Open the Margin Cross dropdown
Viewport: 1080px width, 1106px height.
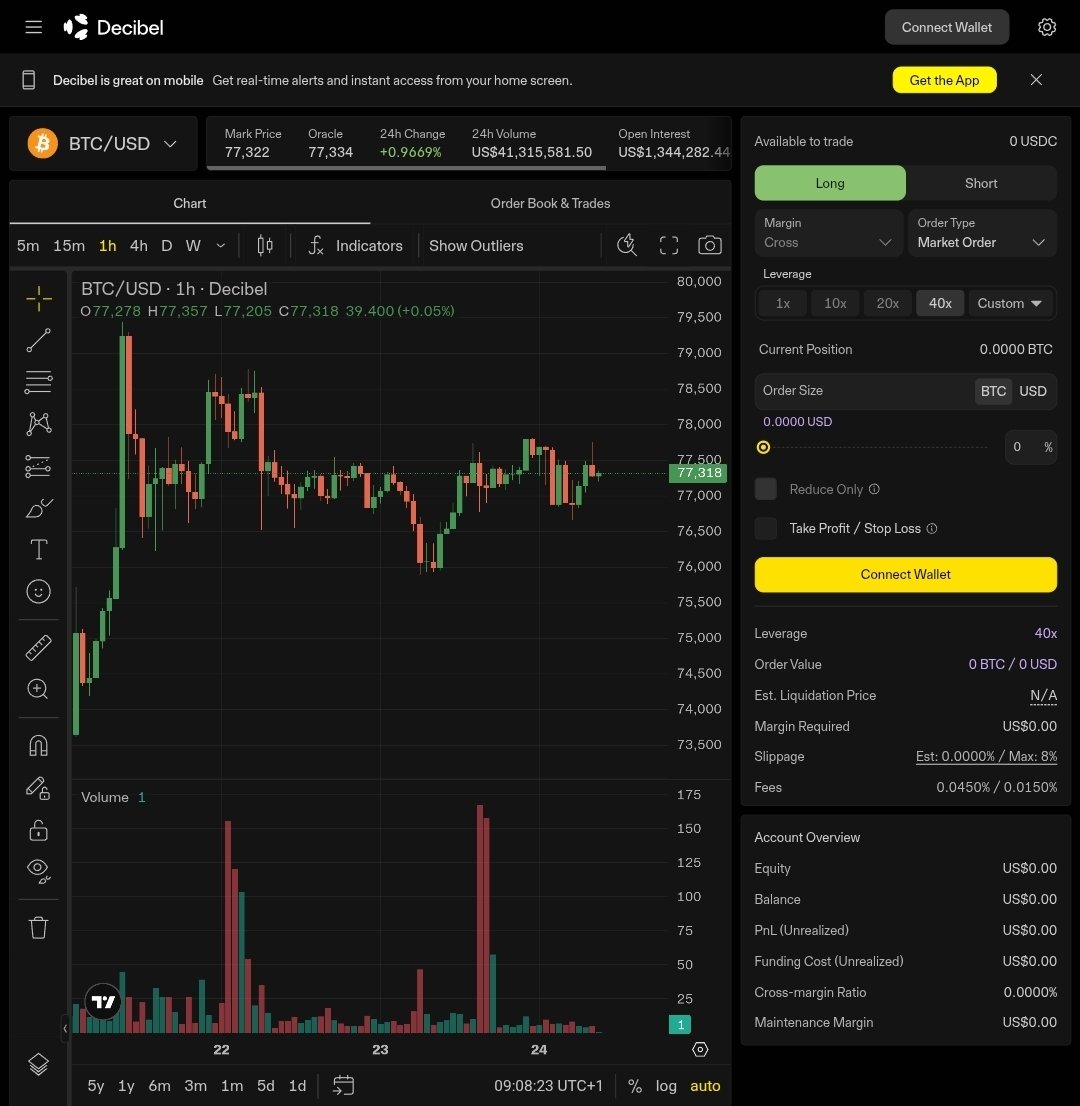tap(828, 233)
